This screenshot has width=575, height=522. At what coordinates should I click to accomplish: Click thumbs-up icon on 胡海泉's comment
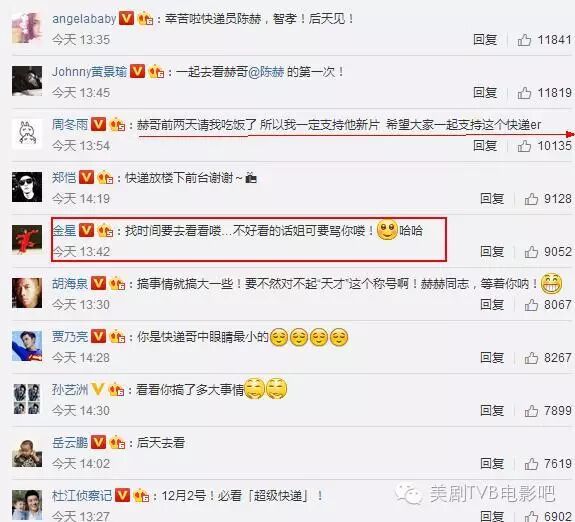[x=531, y=305]
